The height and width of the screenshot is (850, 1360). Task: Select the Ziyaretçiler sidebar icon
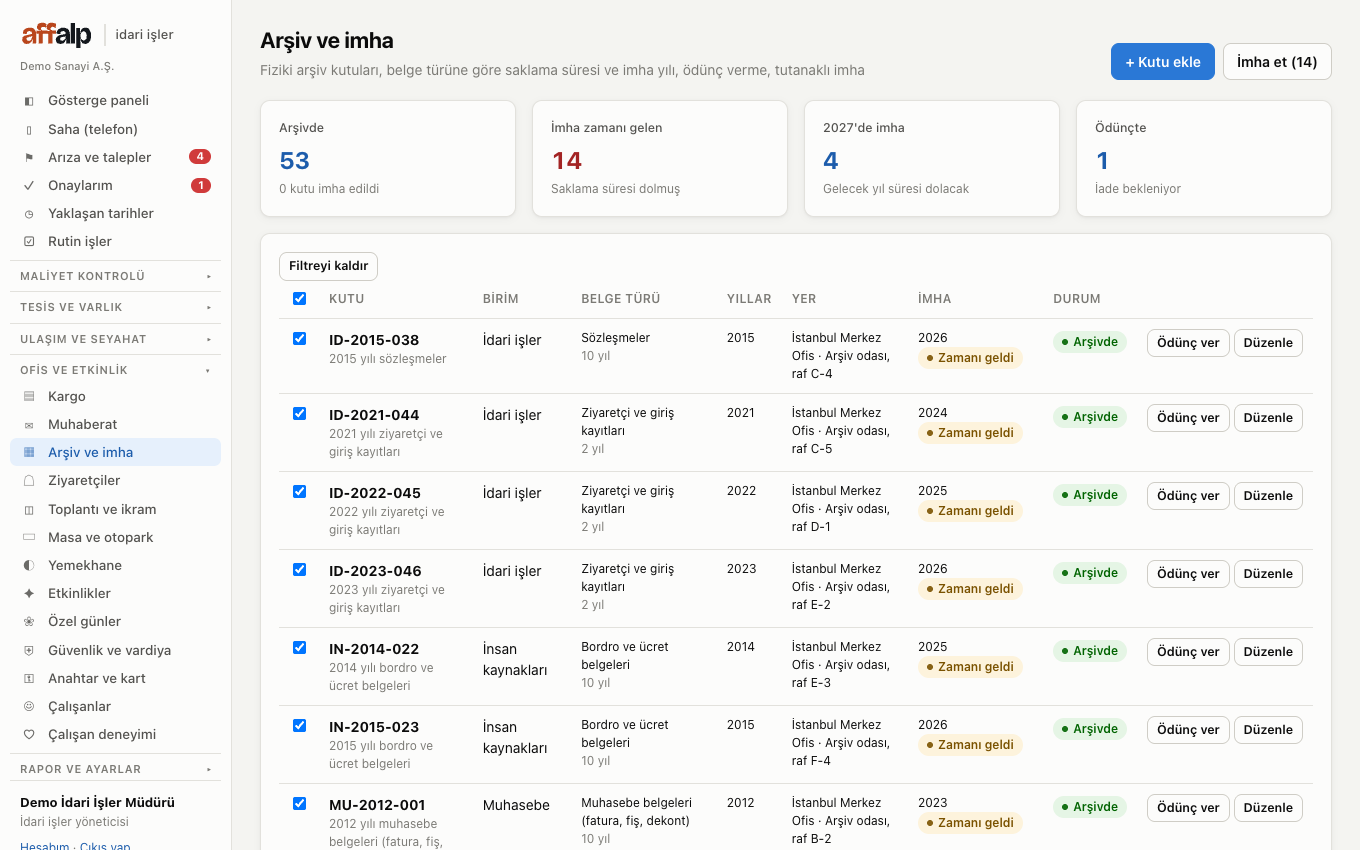(29, 480)
